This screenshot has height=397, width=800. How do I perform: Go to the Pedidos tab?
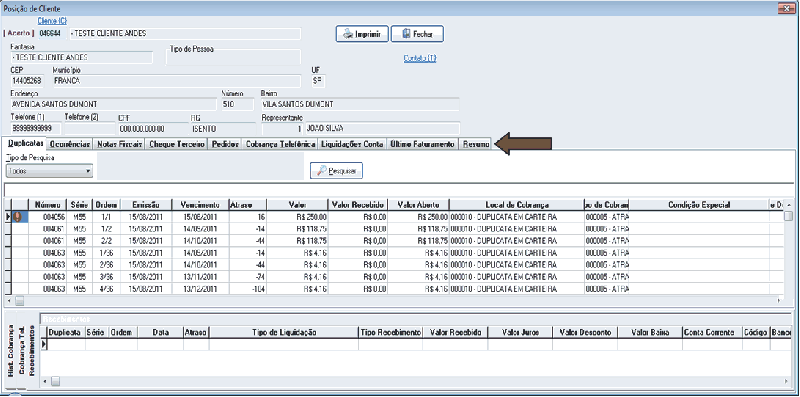pyautogui.click(x=225, y=144)
